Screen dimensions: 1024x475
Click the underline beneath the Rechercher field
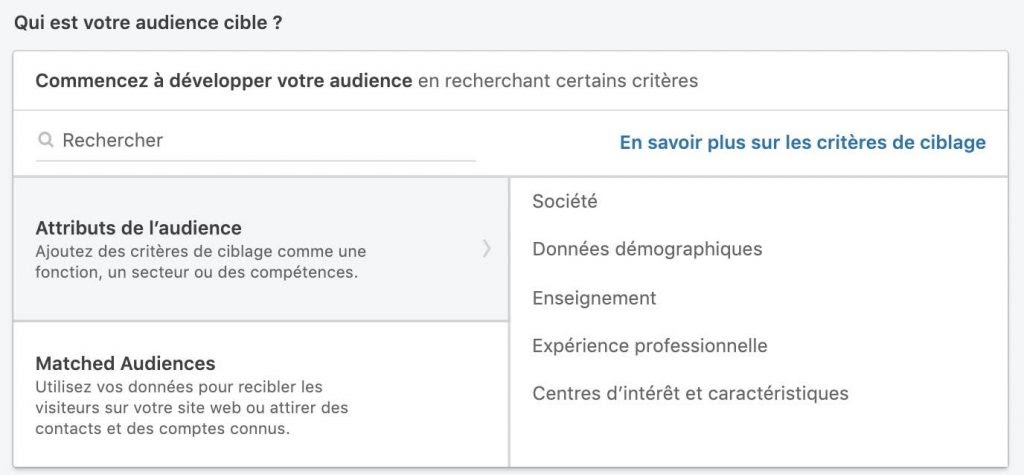click(x=255, y=160)
